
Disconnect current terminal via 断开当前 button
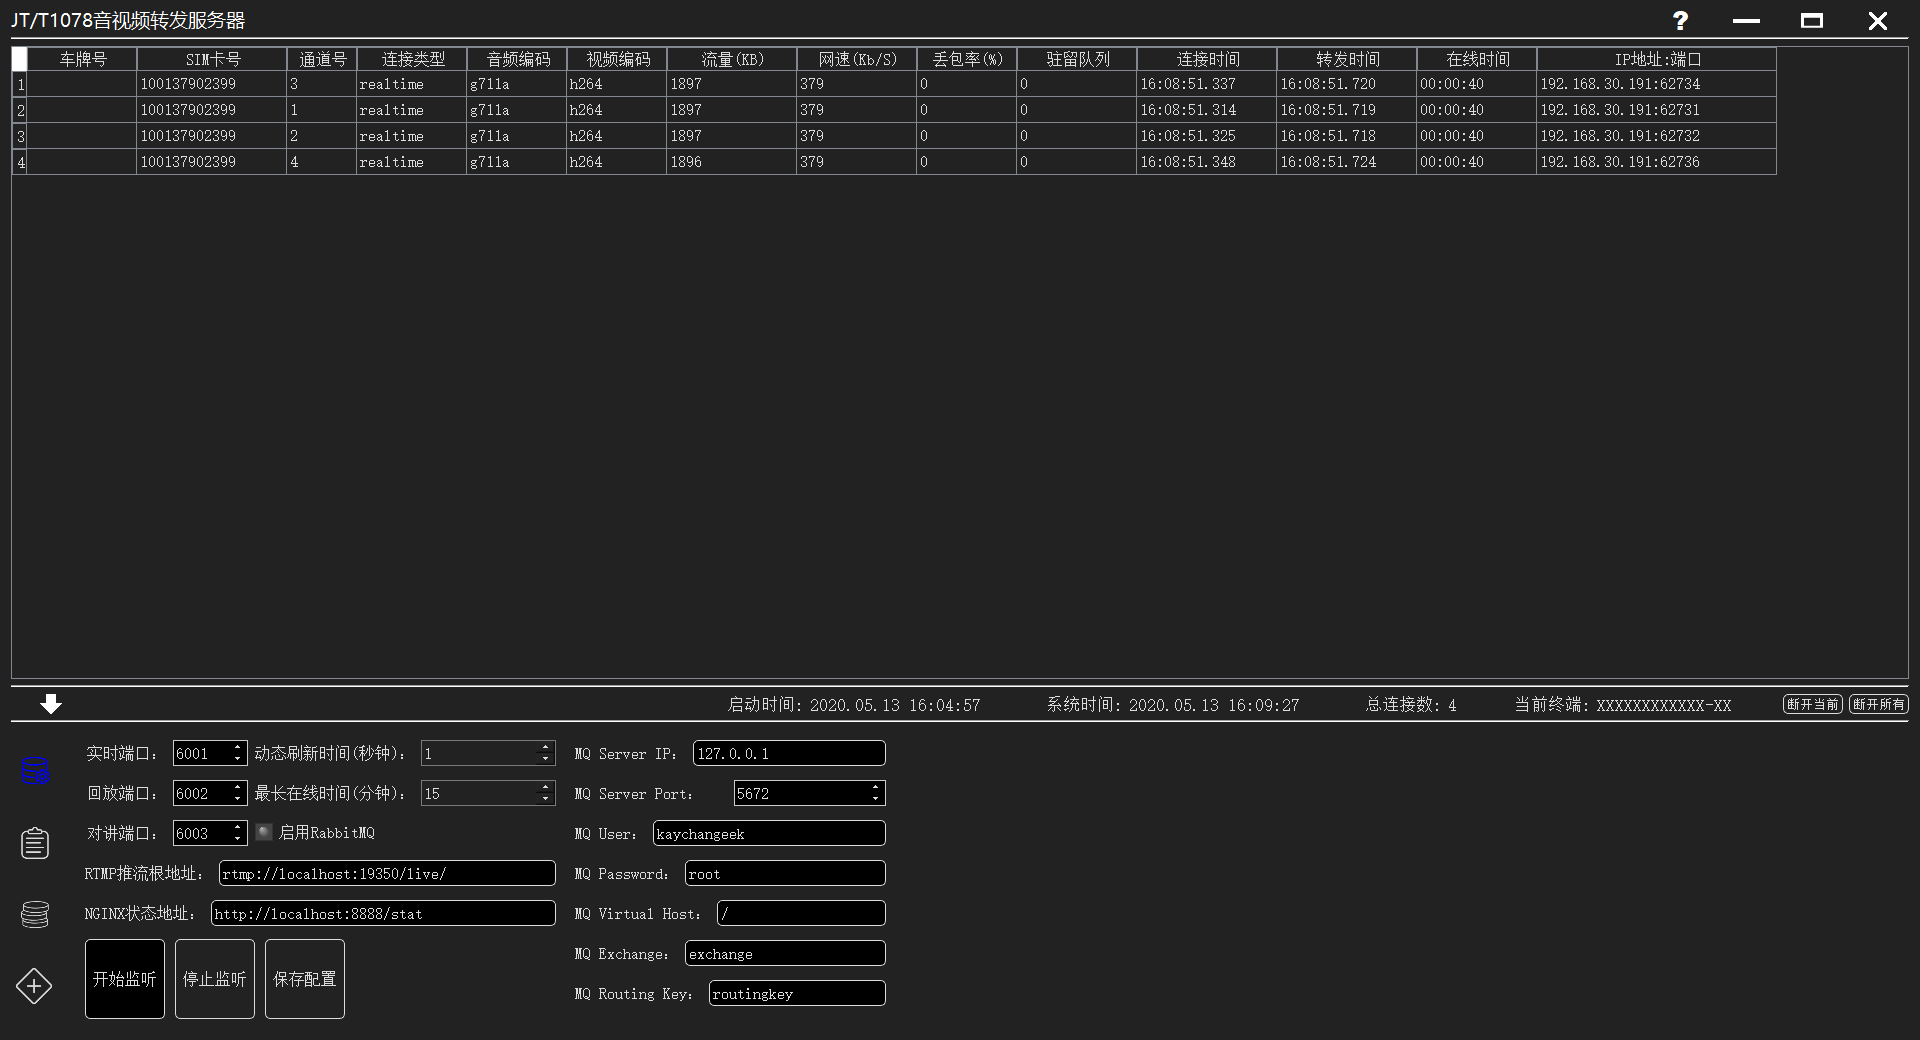click(1811, 704)
